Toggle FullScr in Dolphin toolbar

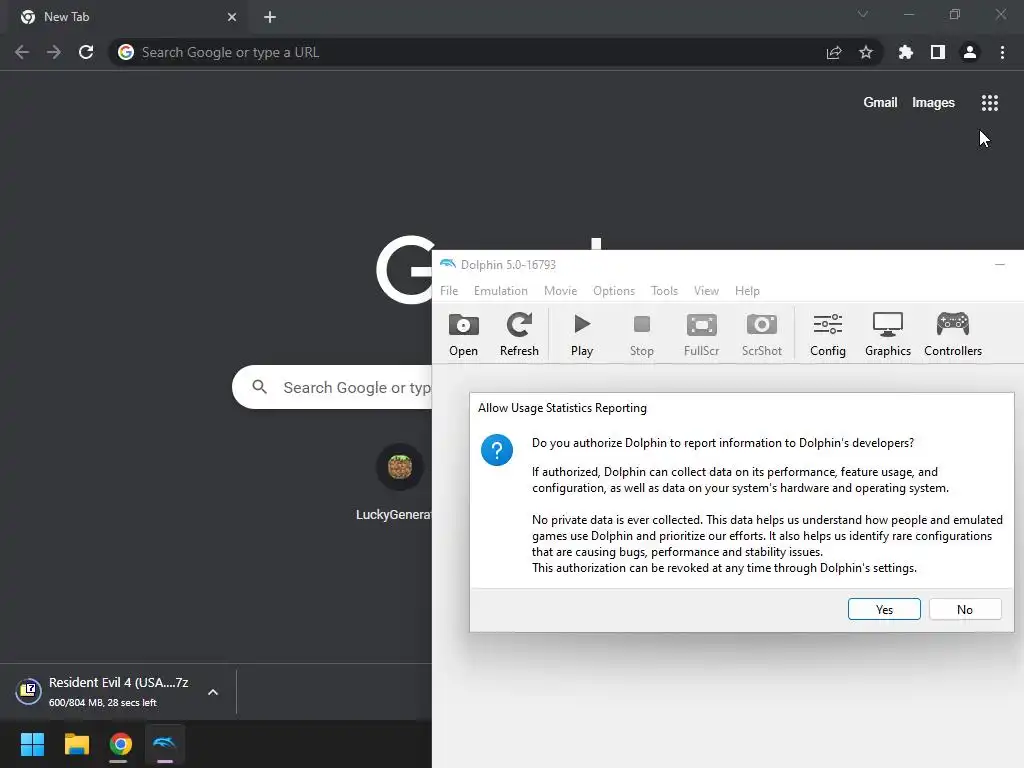(701, 334)
